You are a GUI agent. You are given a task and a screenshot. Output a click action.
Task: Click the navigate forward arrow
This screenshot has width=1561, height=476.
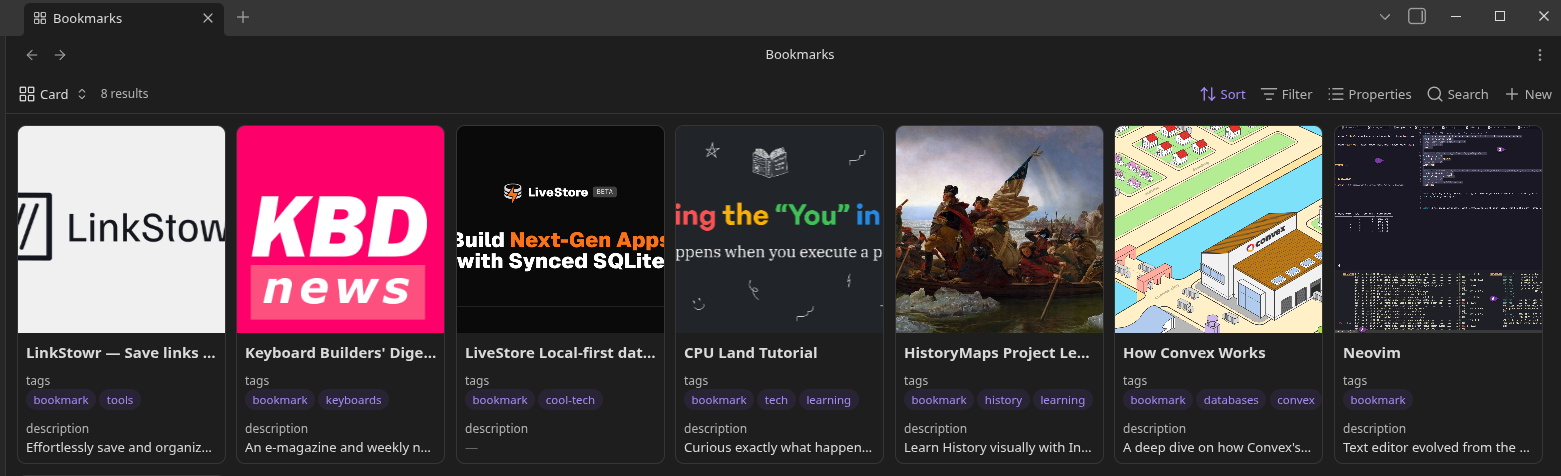60,55
